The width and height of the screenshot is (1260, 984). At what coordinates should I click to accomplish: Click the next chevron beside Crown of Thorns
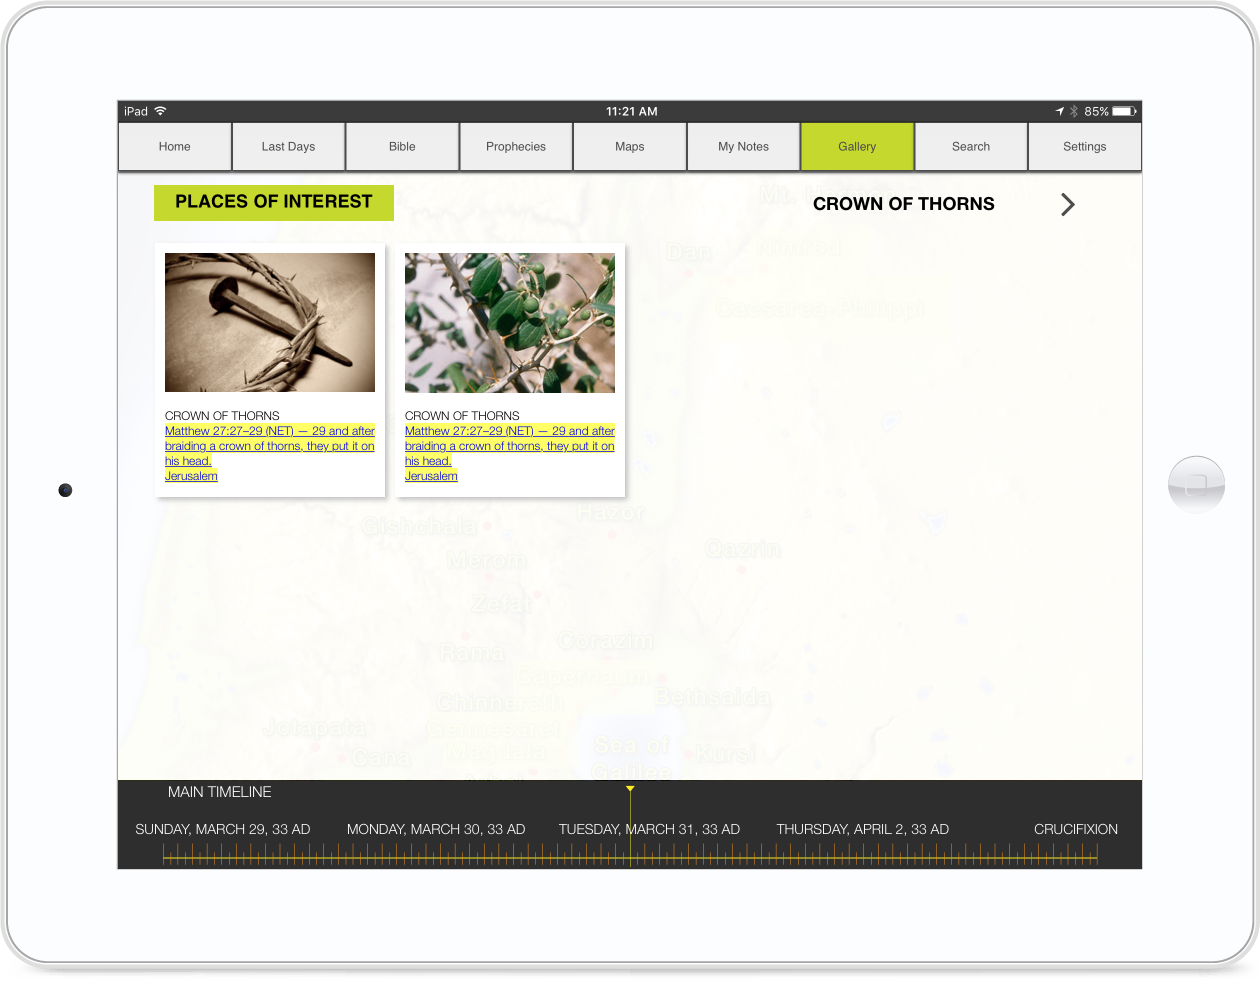pyautogui.click(x=1067, y=205)
